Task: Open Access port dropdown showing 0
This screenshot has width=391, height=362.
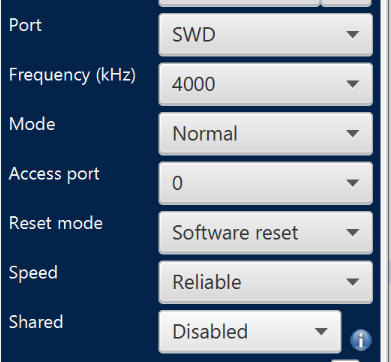Action: tap(266, 183)
